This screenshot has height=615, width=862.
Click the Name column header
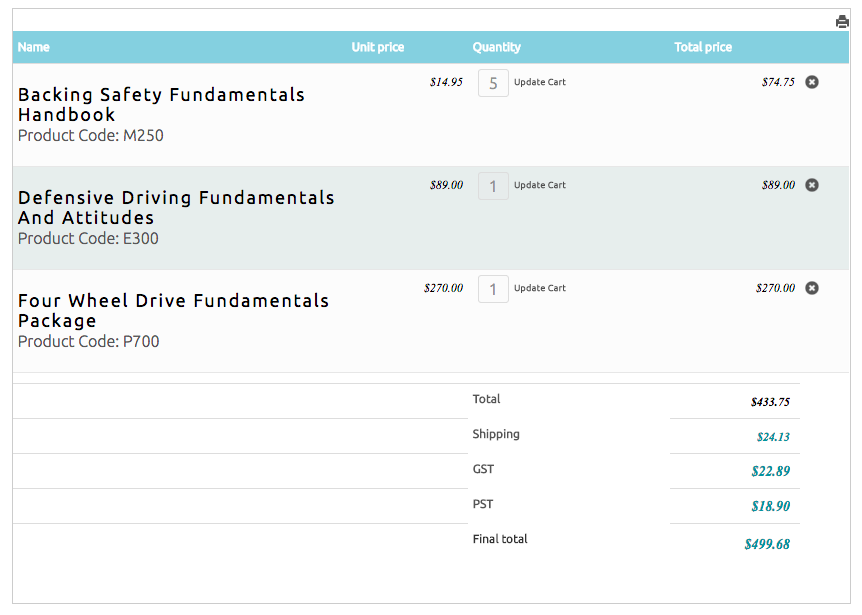click(x=34, y=47)
